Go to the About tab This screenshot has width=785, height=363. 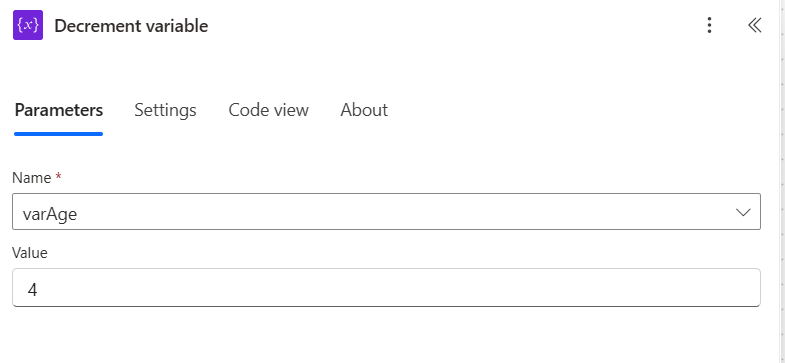(364, 110)
